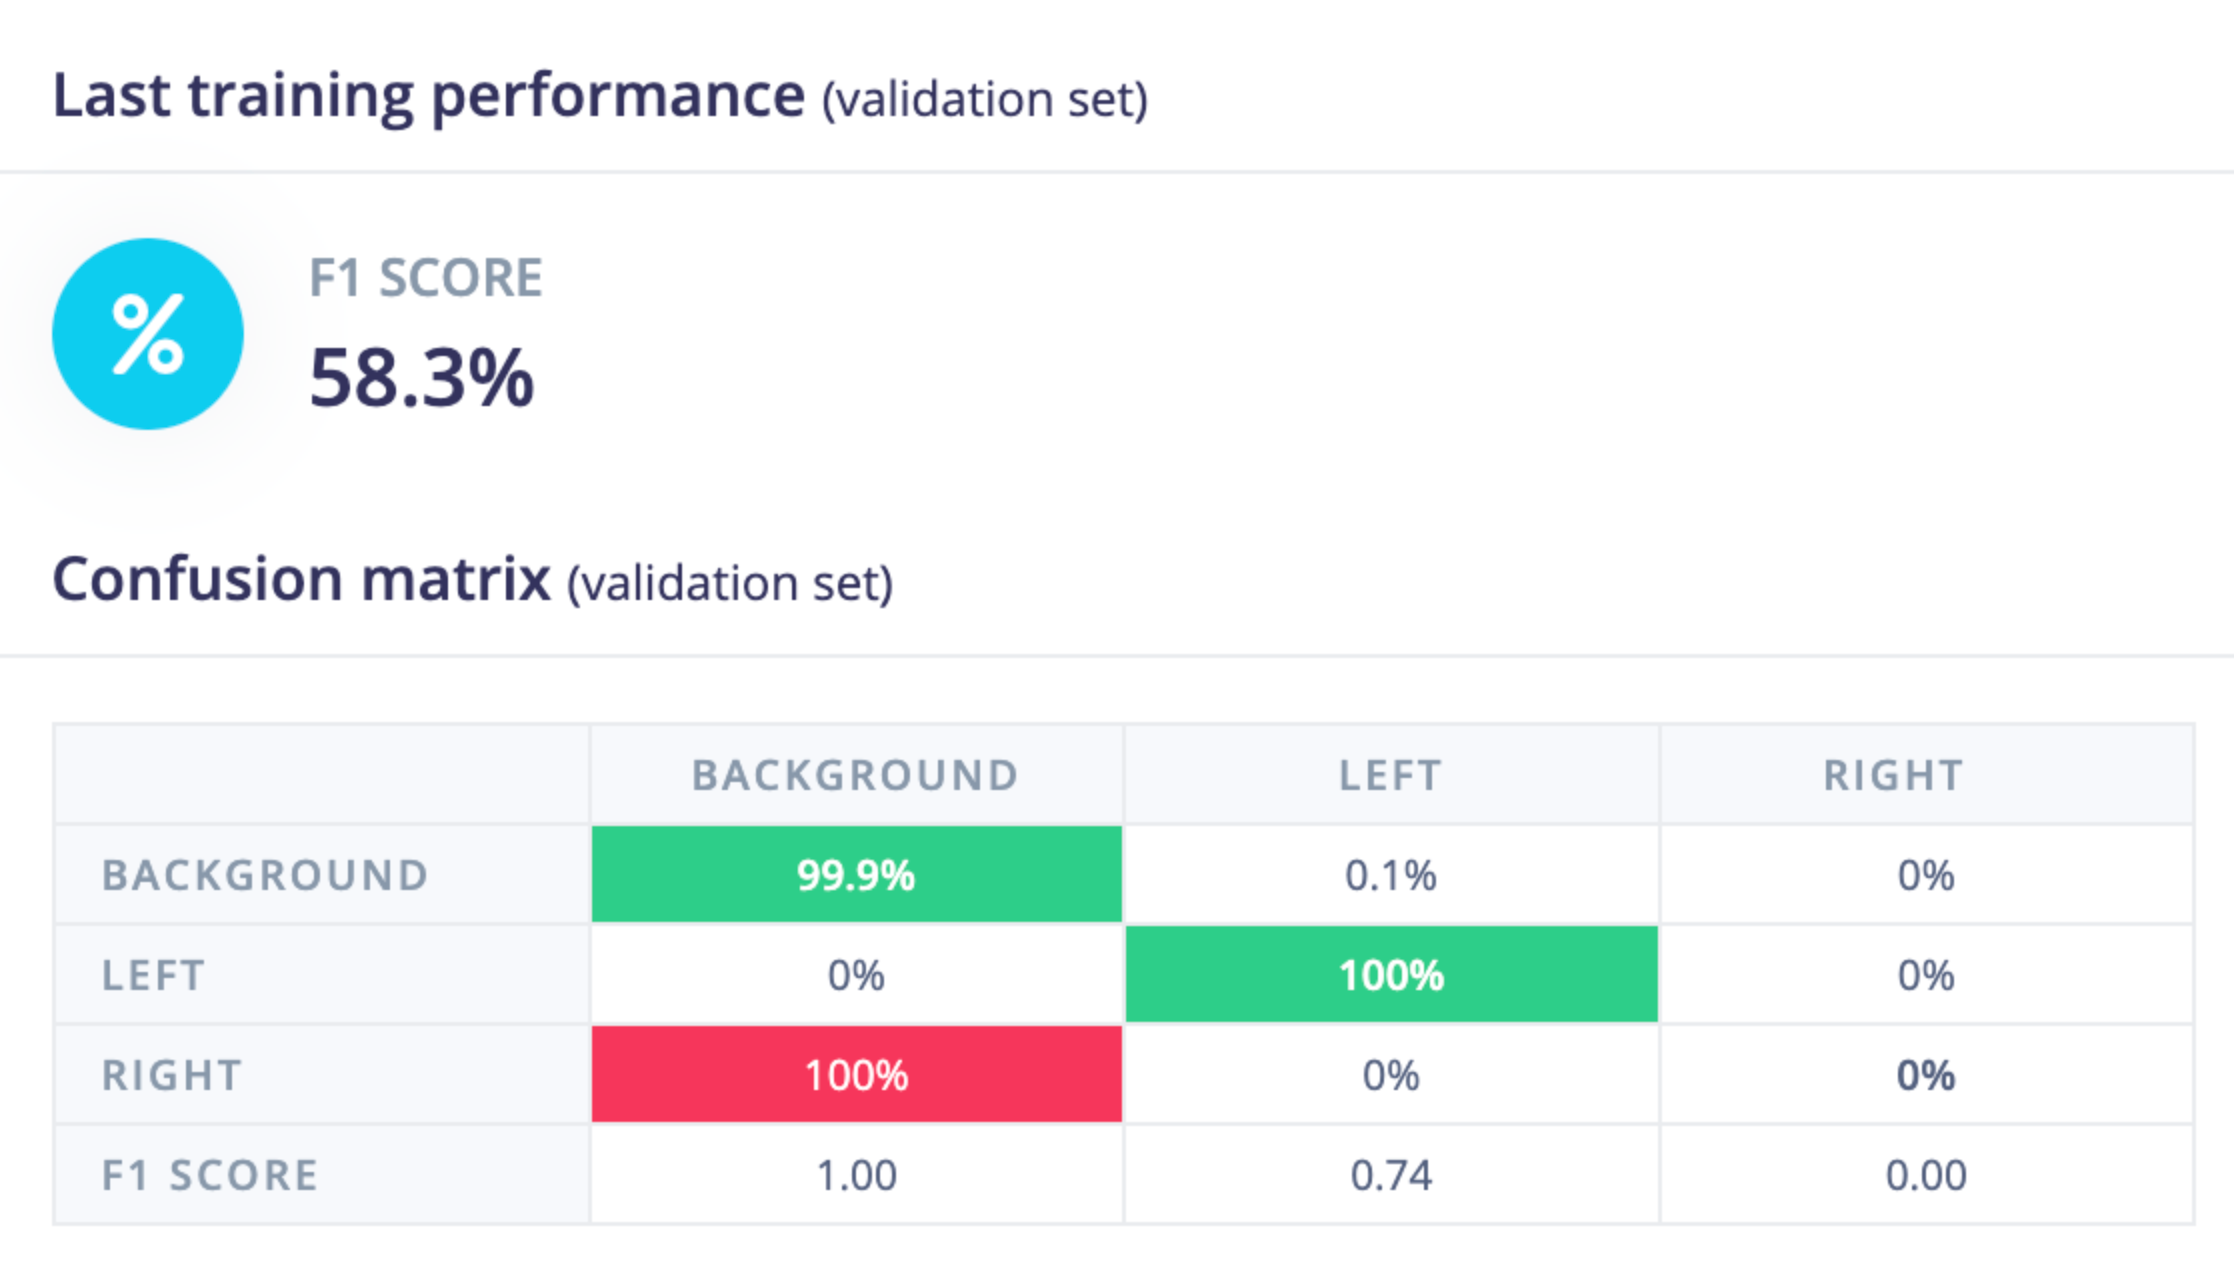Select the 0.00 F1 score cell

point(1926,1176)
